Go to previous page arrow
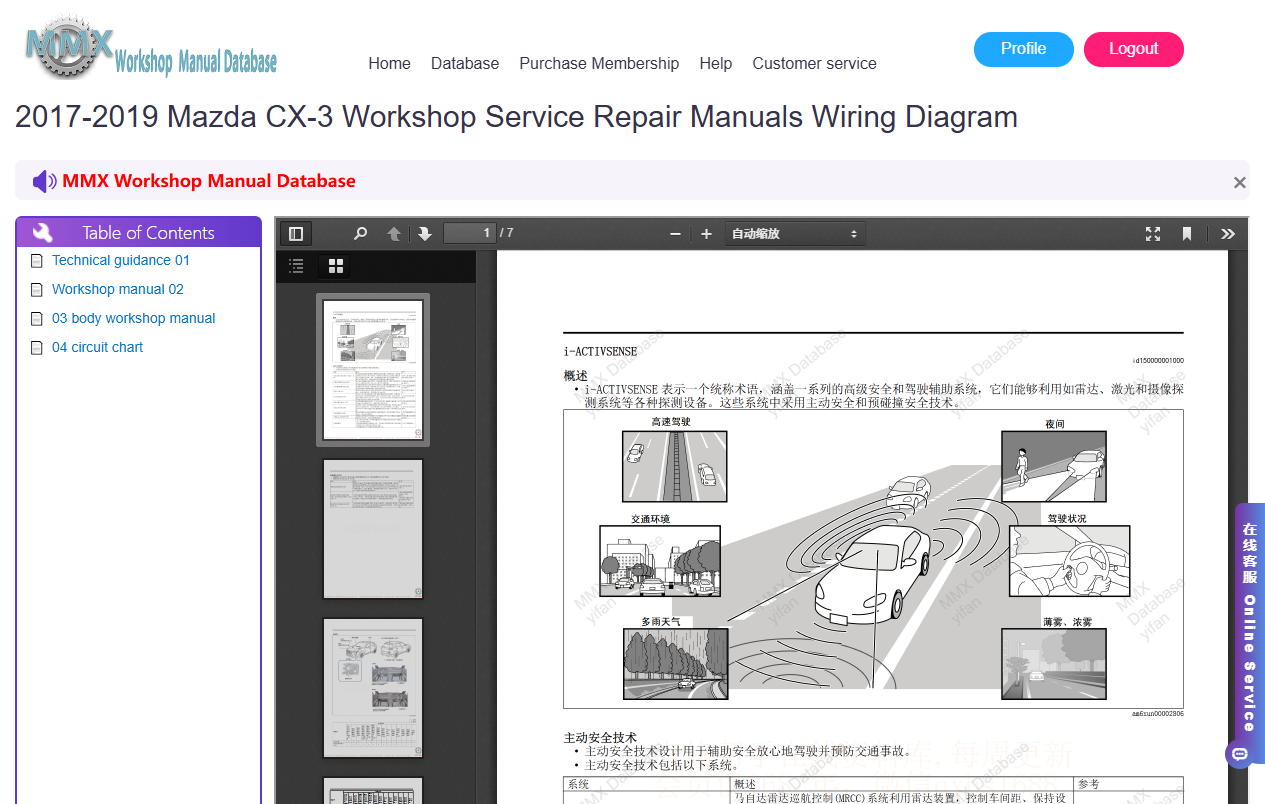Image resolution: width=1265 pixels, height=804 pixels. [x=394, y=234]
